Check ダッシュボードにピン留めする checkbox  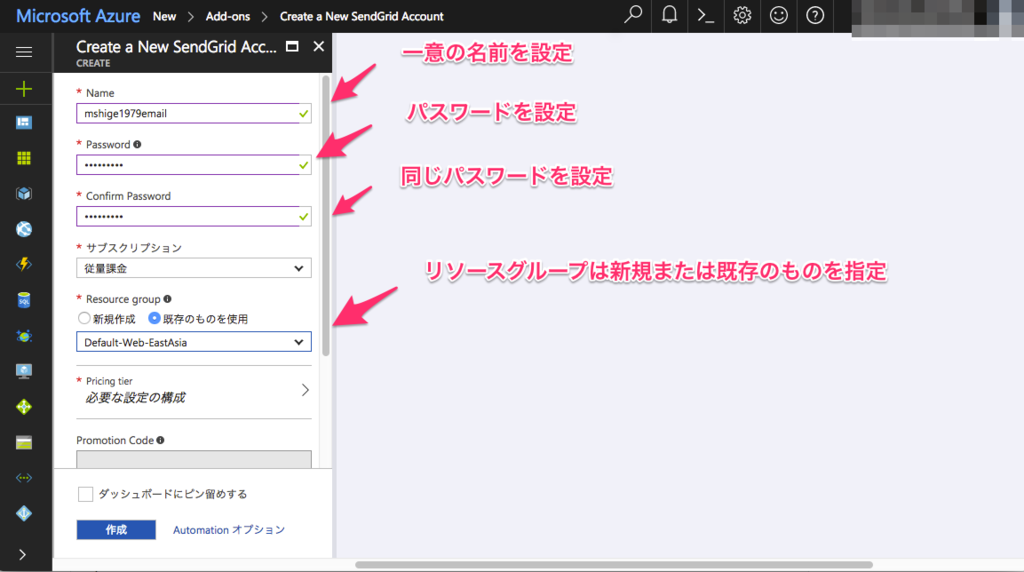click(86, 494)
